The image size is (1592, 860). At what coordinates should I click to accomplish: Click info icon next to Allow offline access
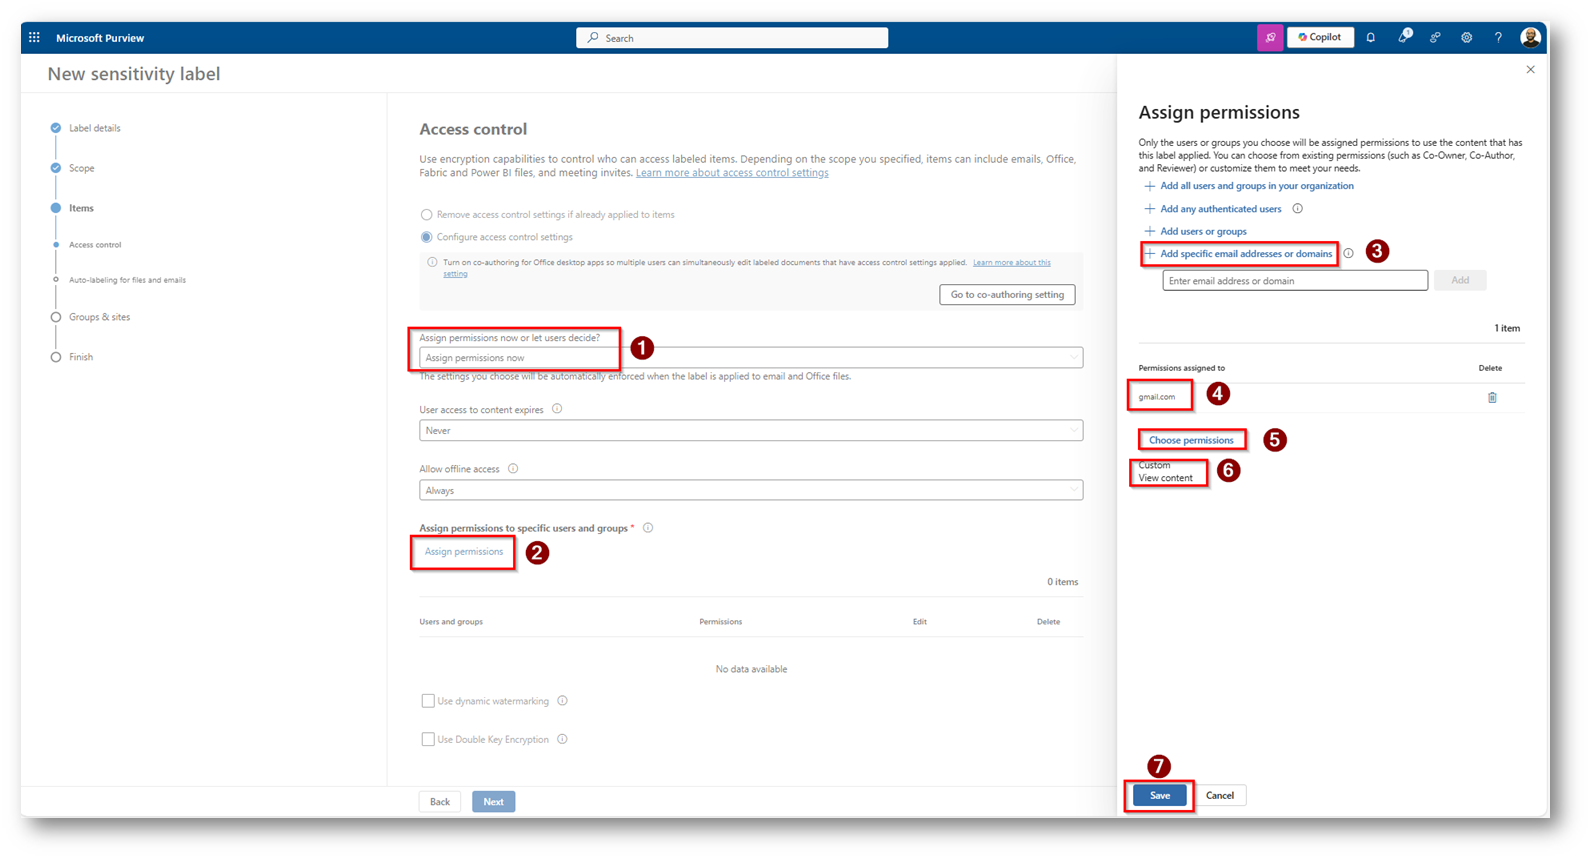513,469
